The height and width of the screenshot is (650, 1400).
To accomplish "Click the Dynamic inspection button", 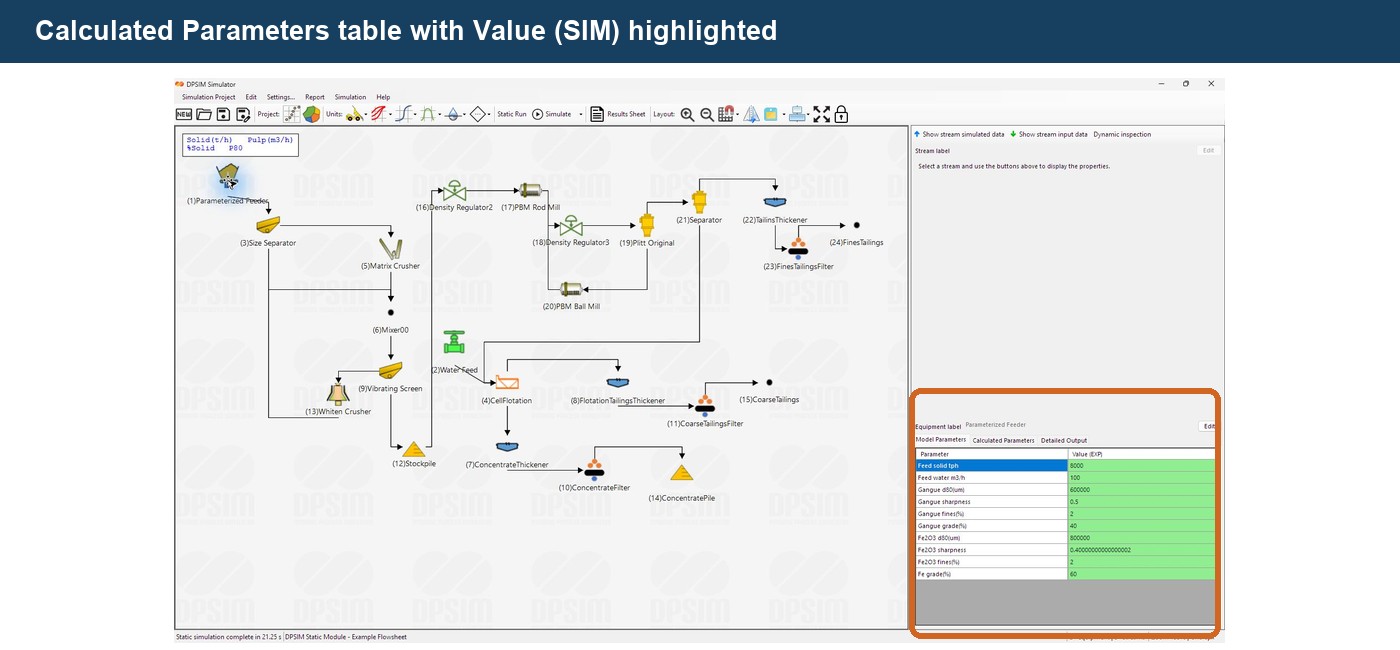I will (x=1122, y=134).
